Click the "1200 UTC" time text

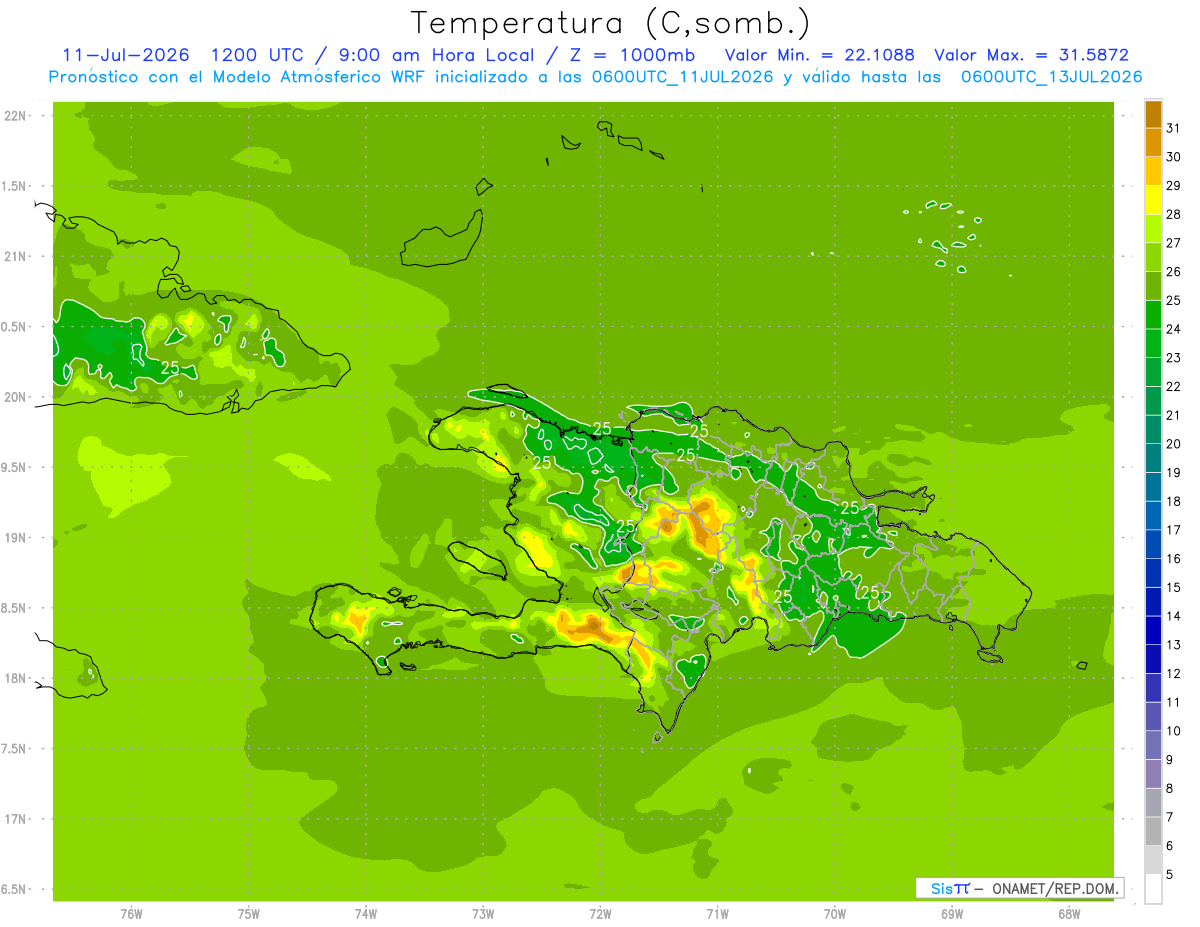[258, 55]
